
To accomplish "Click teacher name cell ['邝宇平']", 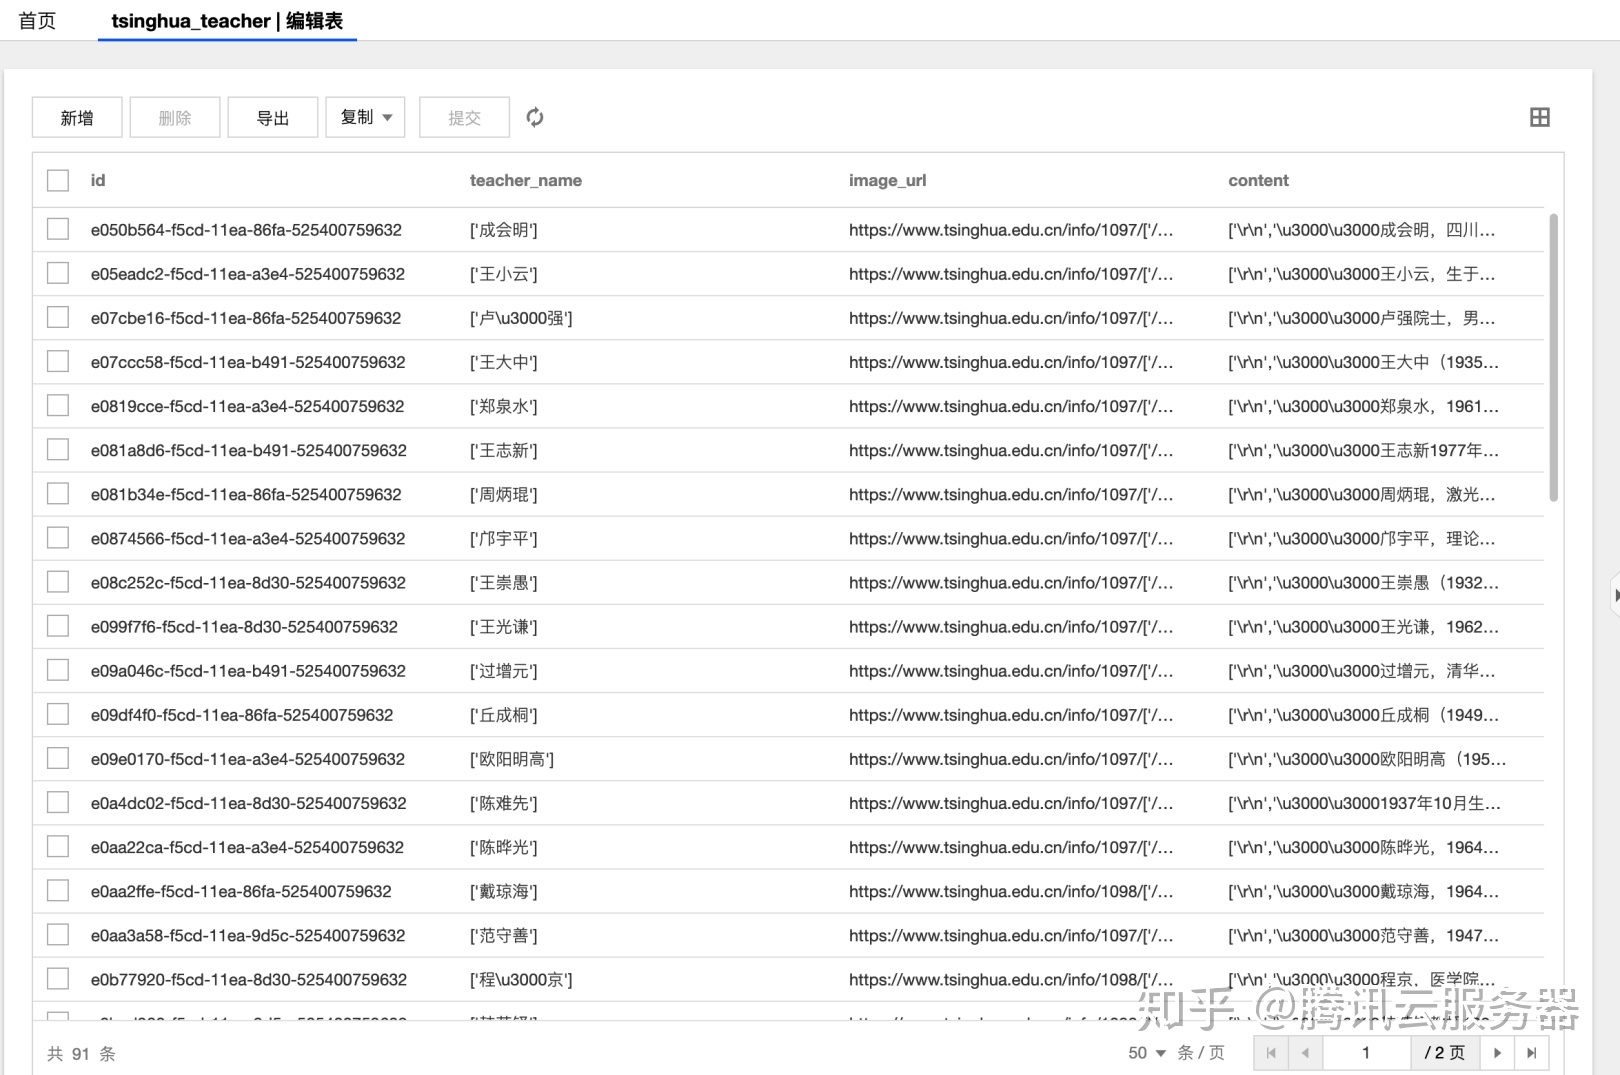I will tap(503, 538).
